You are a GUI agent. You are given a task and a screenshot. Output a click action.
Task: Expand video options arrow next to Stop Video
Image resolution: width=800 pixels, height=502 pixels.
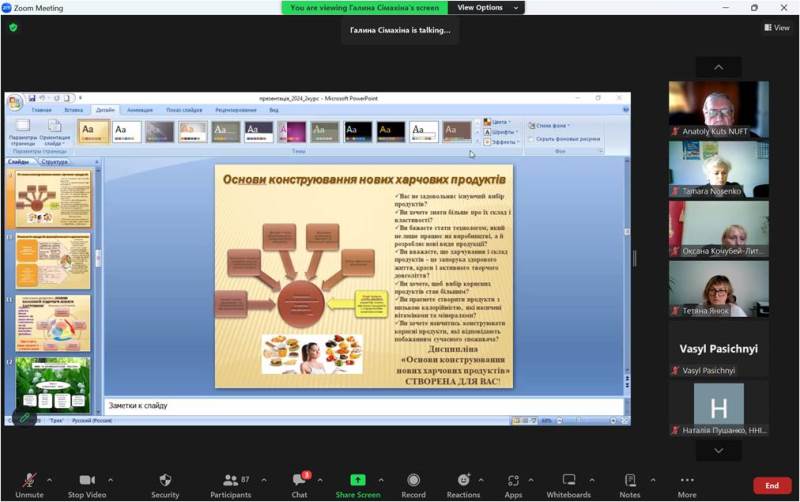[x=110, y=480]
